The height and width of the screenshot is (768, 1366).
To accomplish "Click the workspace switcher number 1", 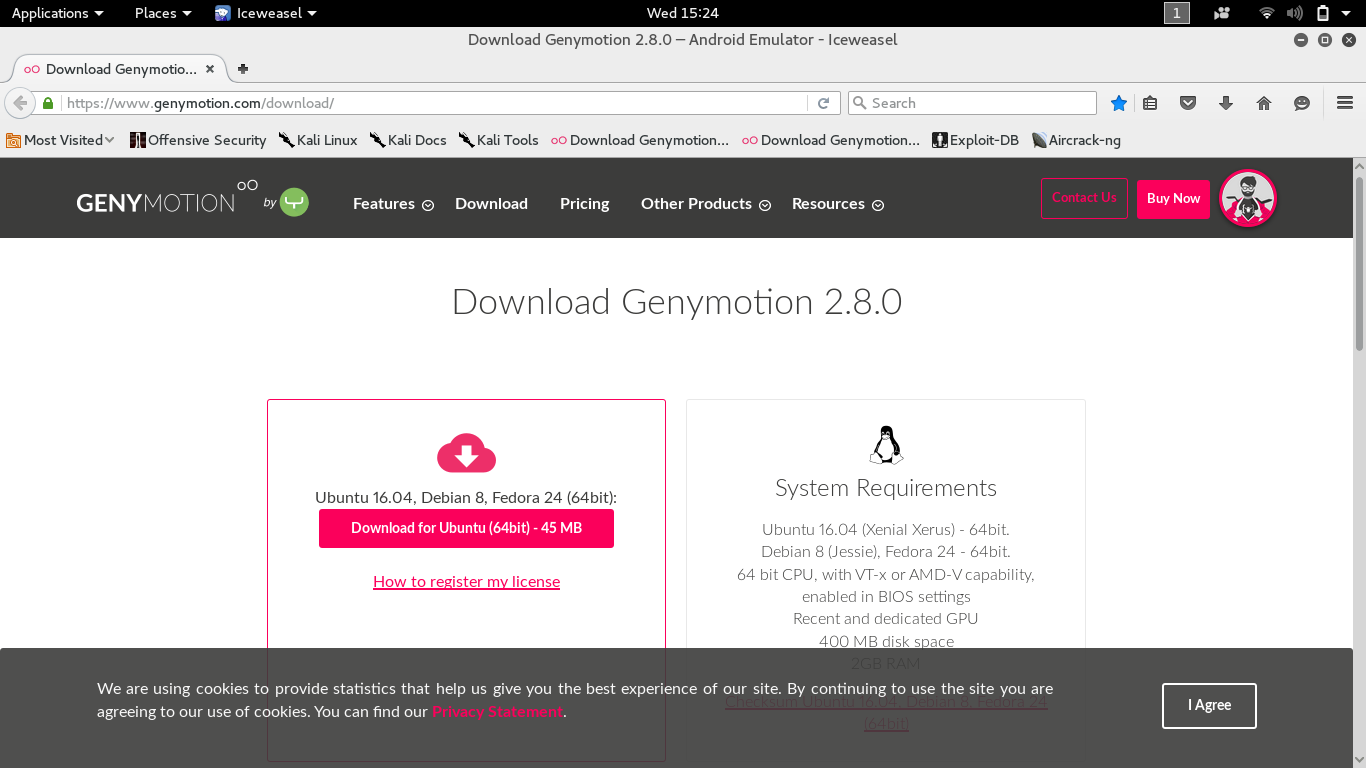I will [x=1177, y=13].
